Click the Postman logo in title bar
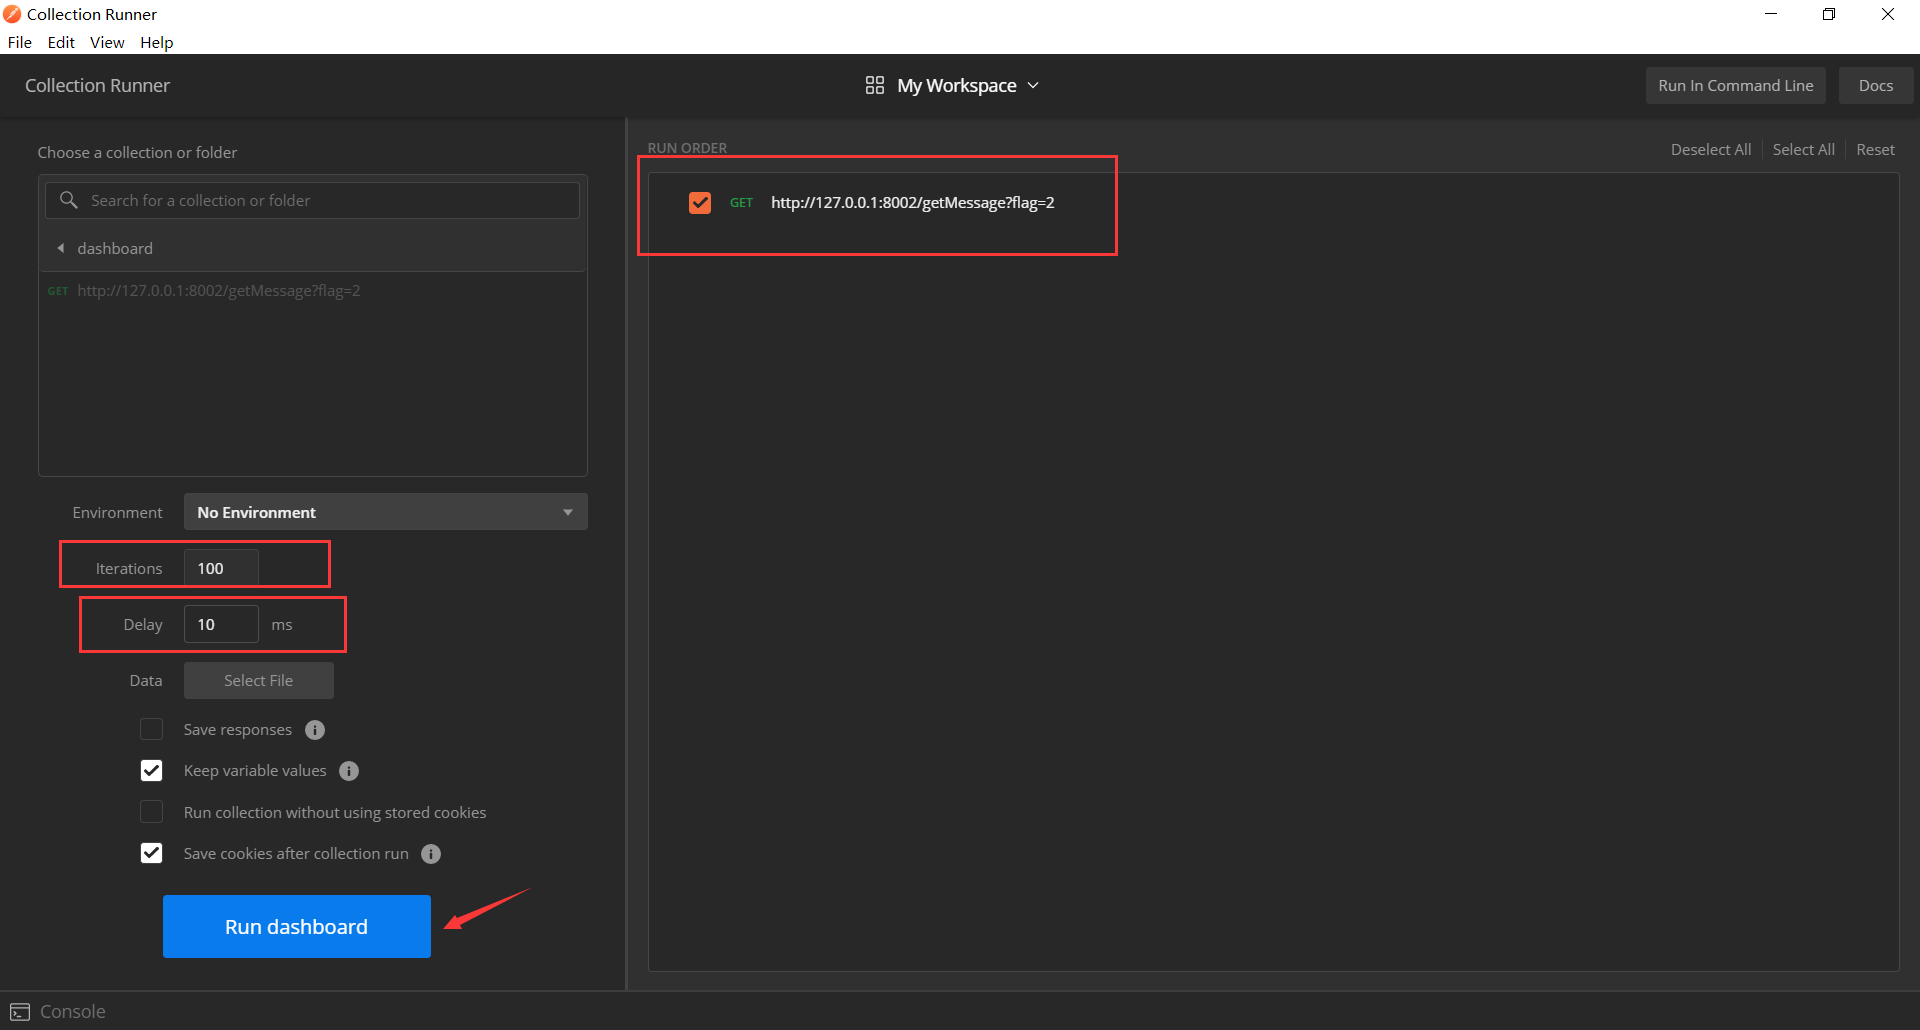This screenshot has width=1920, height=1030. [12, 14]
